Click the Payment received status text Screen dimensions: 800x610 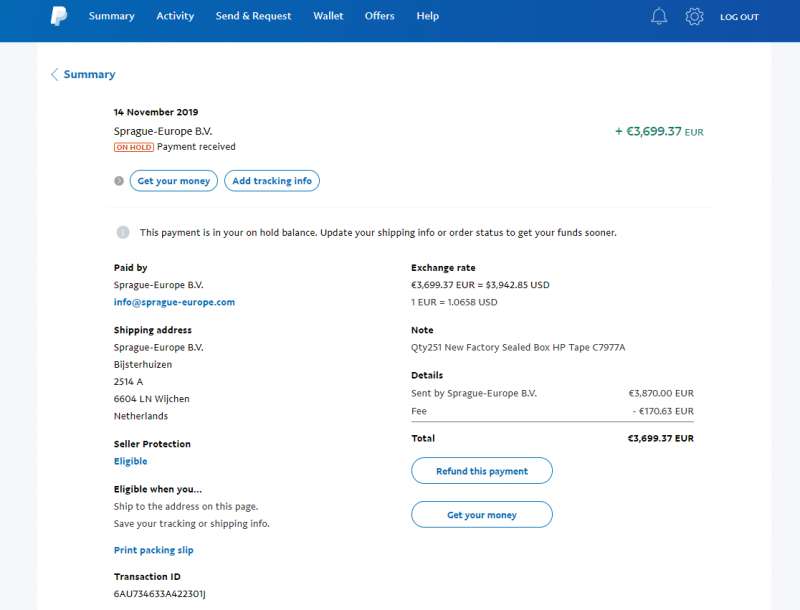[196, 147]
